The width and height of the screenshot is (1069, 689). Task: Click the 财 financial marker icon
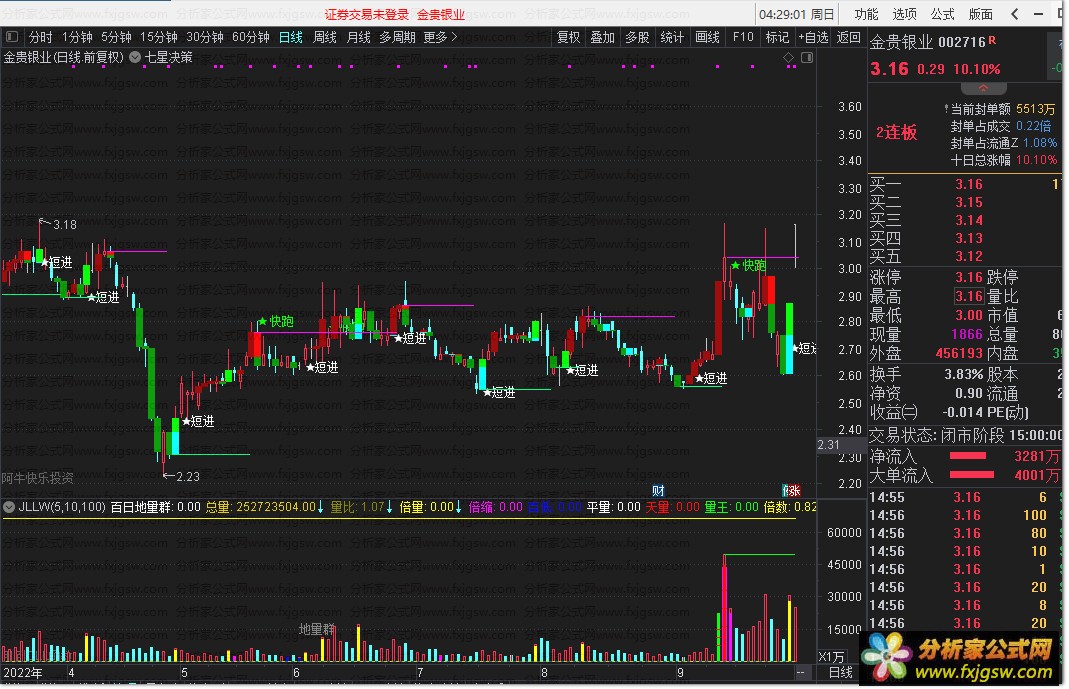click(x=659, y=491)
